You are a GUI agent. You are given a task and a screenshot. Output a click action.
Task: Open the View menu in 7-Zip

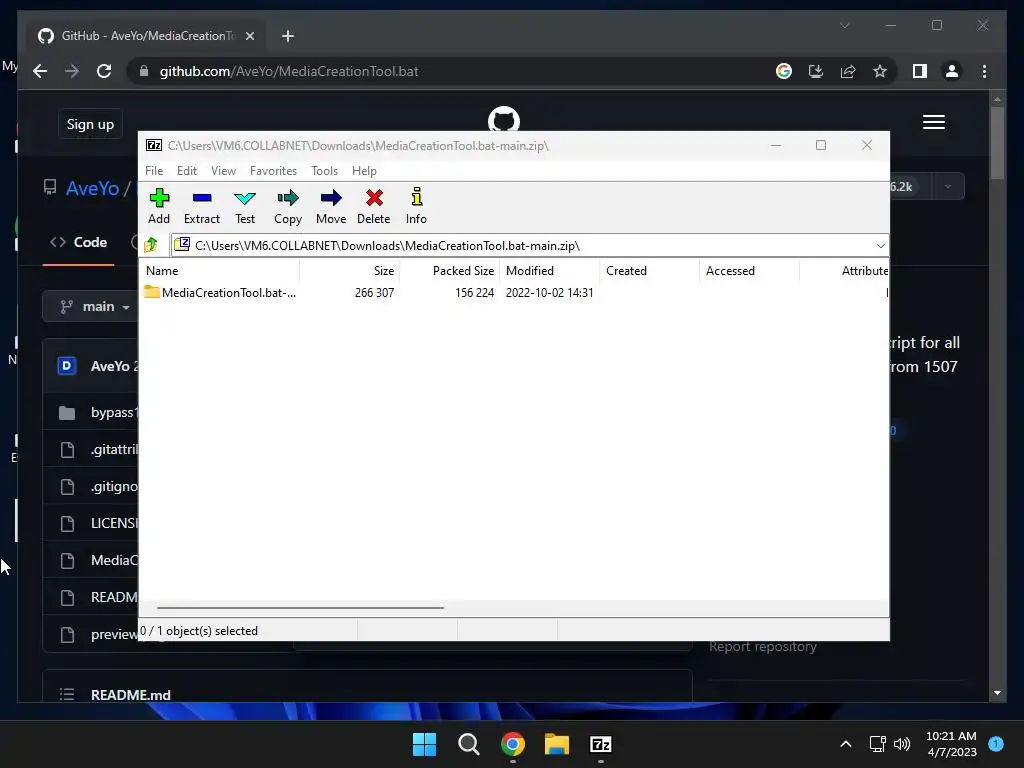pos(223,170)
